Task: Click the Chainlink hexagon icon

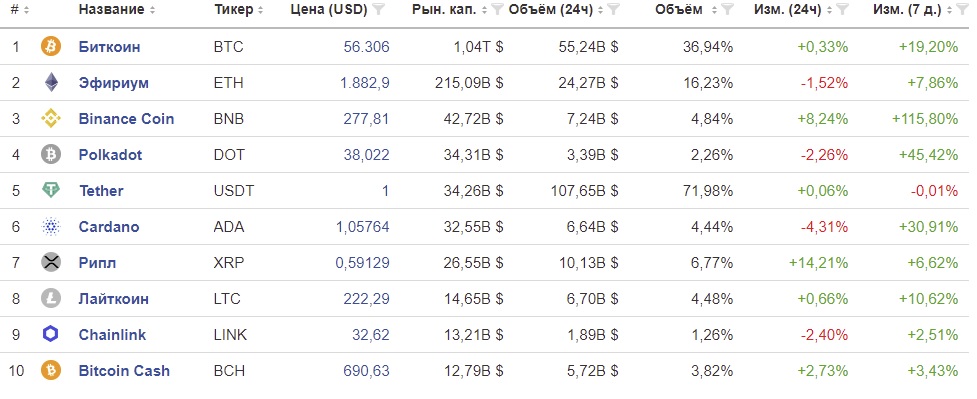Action: [x=51, y=334]
